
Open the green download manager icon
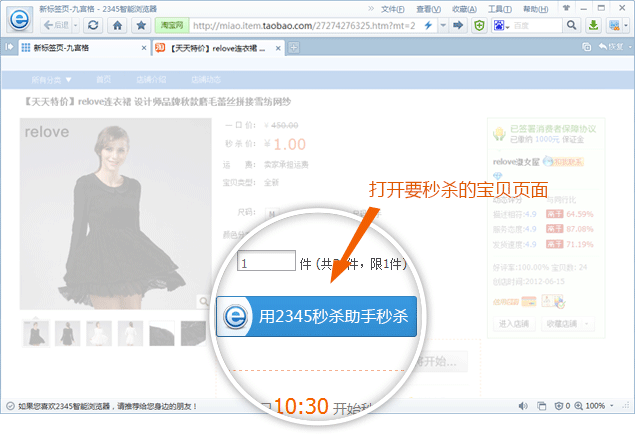(x=593, y=26)
